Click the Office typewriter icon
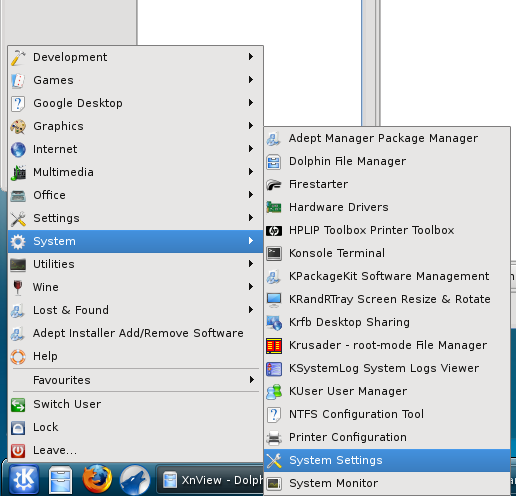 click(x=18, y=195)
